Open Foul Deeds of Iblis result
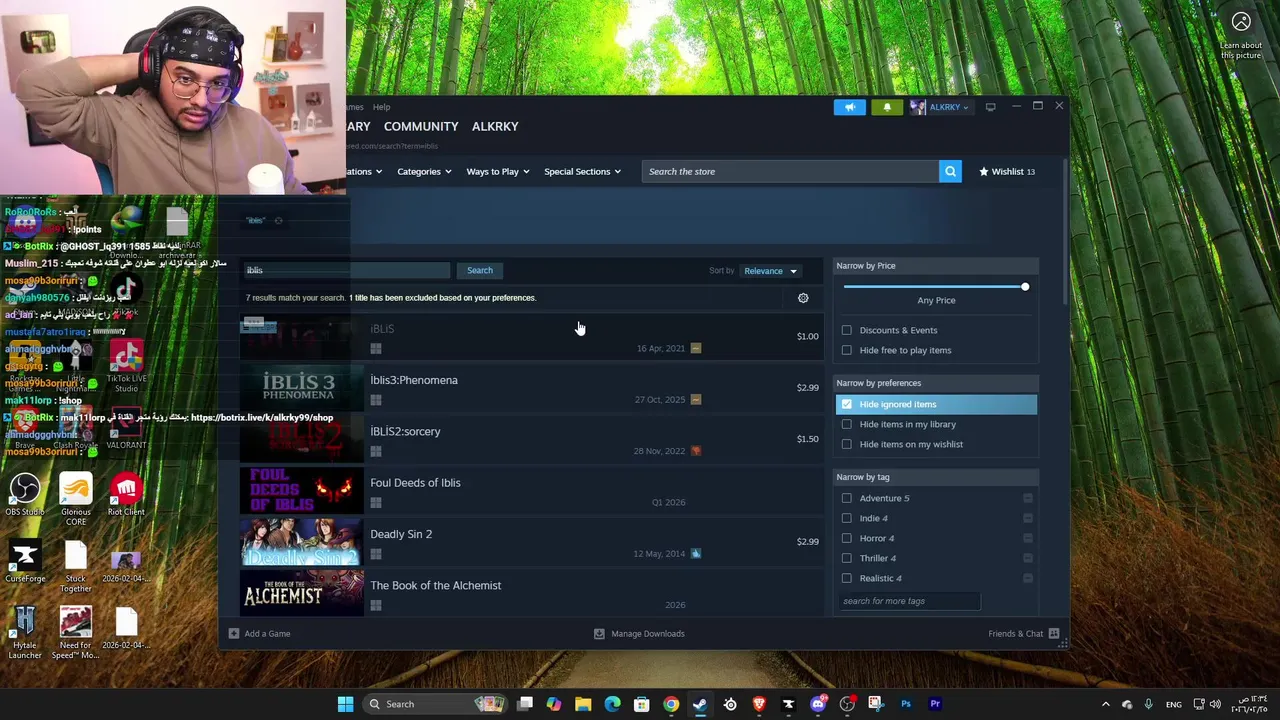This screenshot has width=1280, height=720. pyautogui.click(x=532, y=490)
